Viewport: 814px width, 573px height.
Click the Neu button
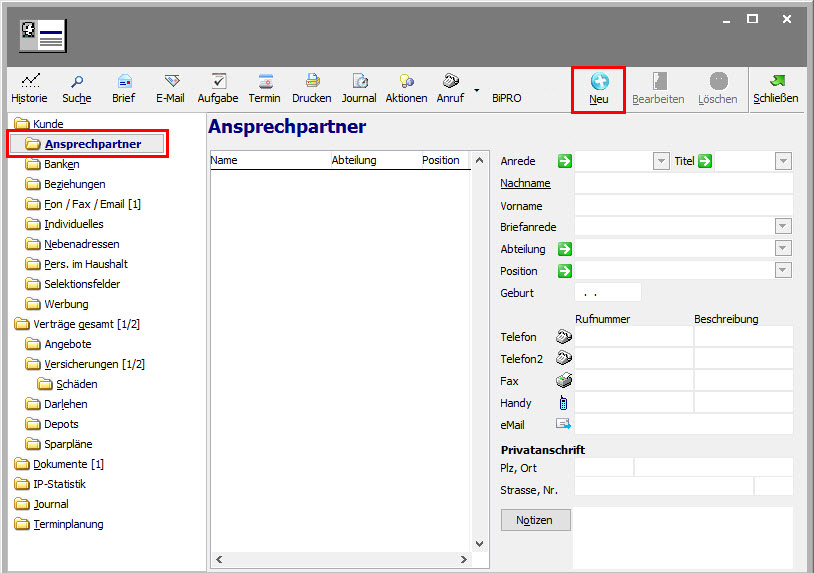(599, 88)
